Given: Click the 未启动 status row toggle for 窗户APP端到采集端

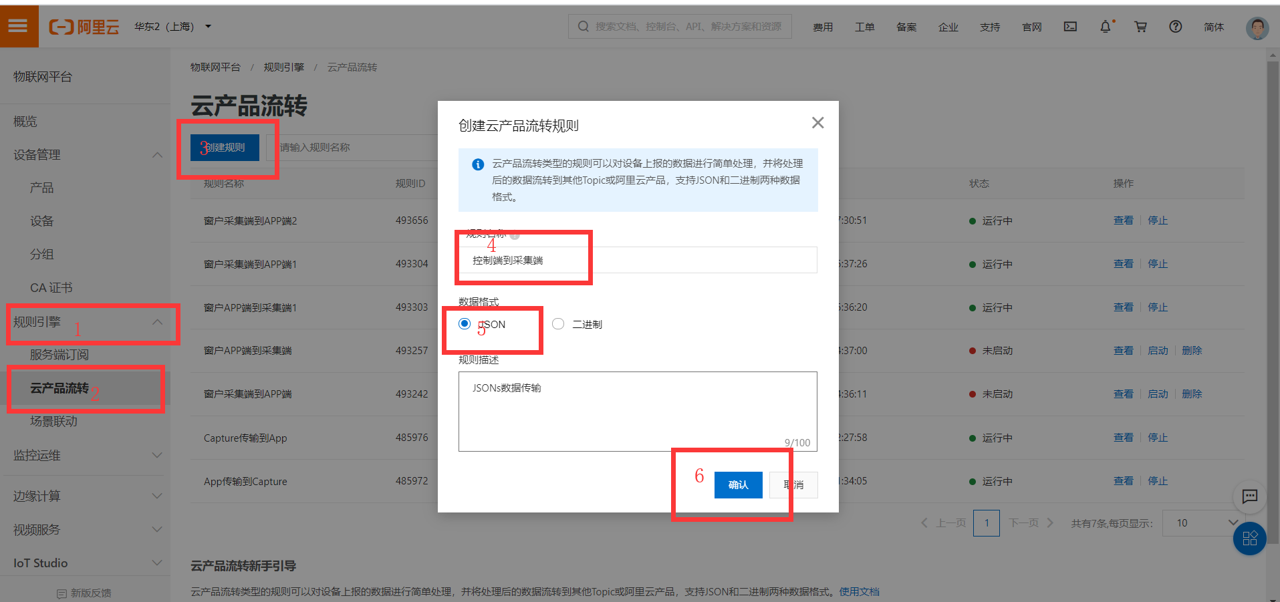Looking at the screenshot, I should (x=1157, y=350).
